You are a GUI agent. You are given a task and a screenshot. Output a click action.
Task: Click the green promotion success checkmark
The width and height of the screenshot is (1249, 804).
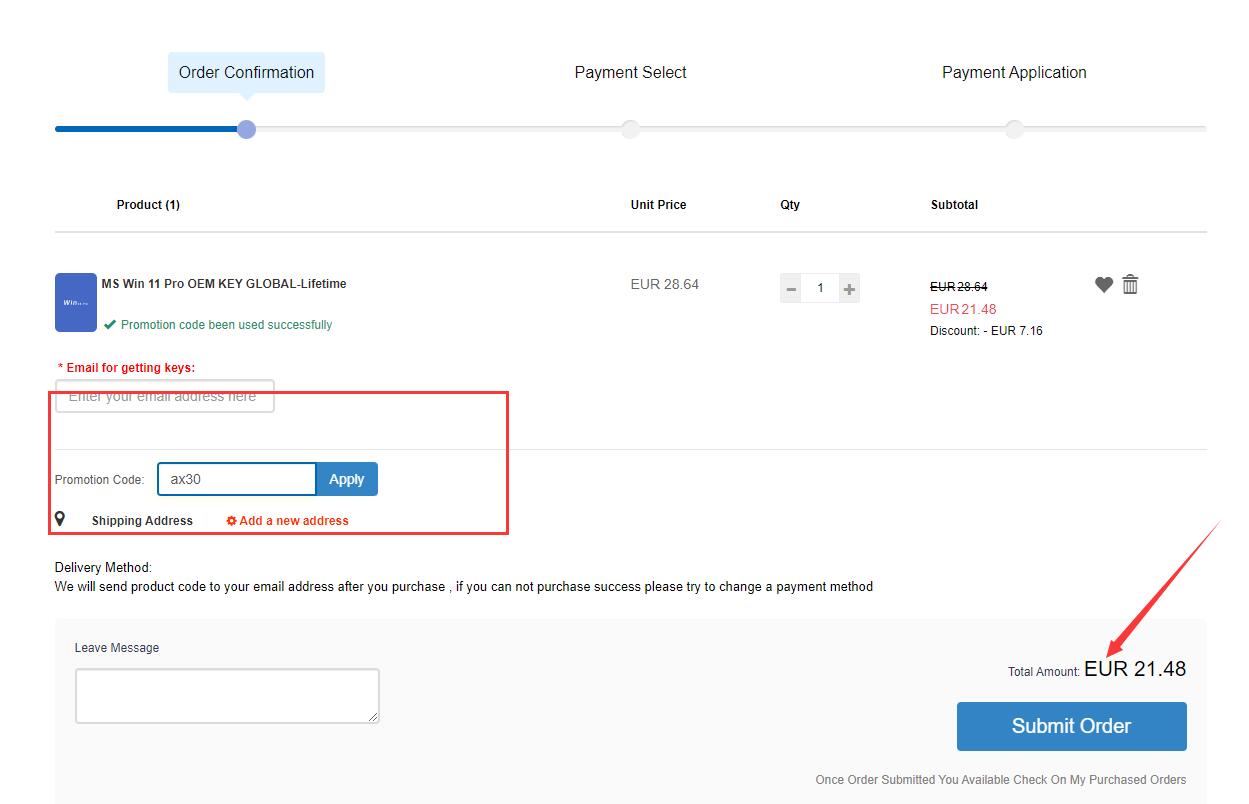[x=110, y=325]
